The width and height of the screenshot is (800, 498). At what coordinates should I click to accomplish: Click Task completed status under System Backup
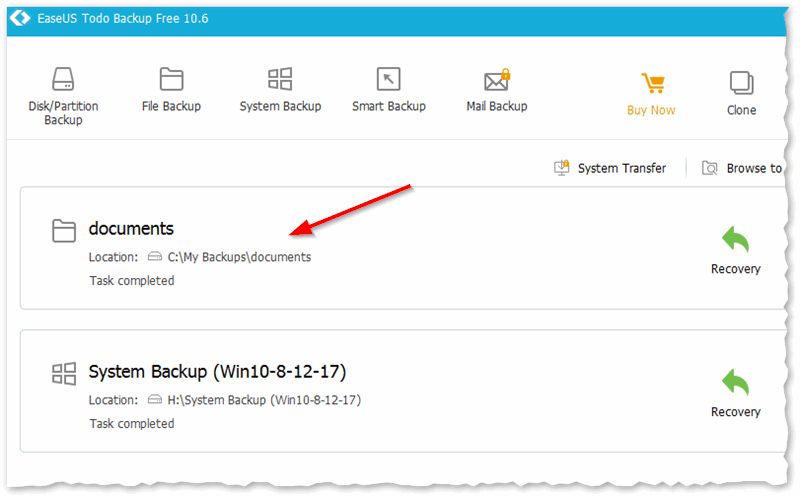point(131,424)
